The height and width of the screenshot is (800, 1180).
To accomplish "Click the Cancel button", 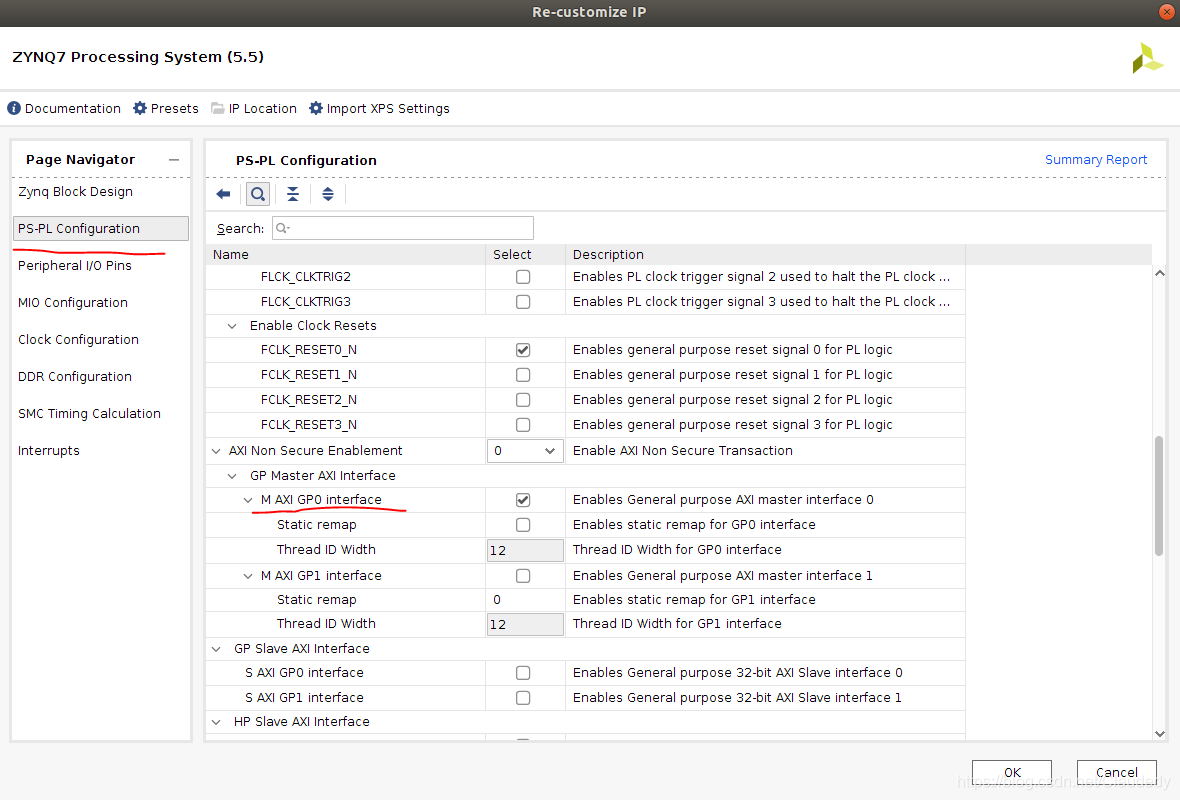I will [1116, 772].
